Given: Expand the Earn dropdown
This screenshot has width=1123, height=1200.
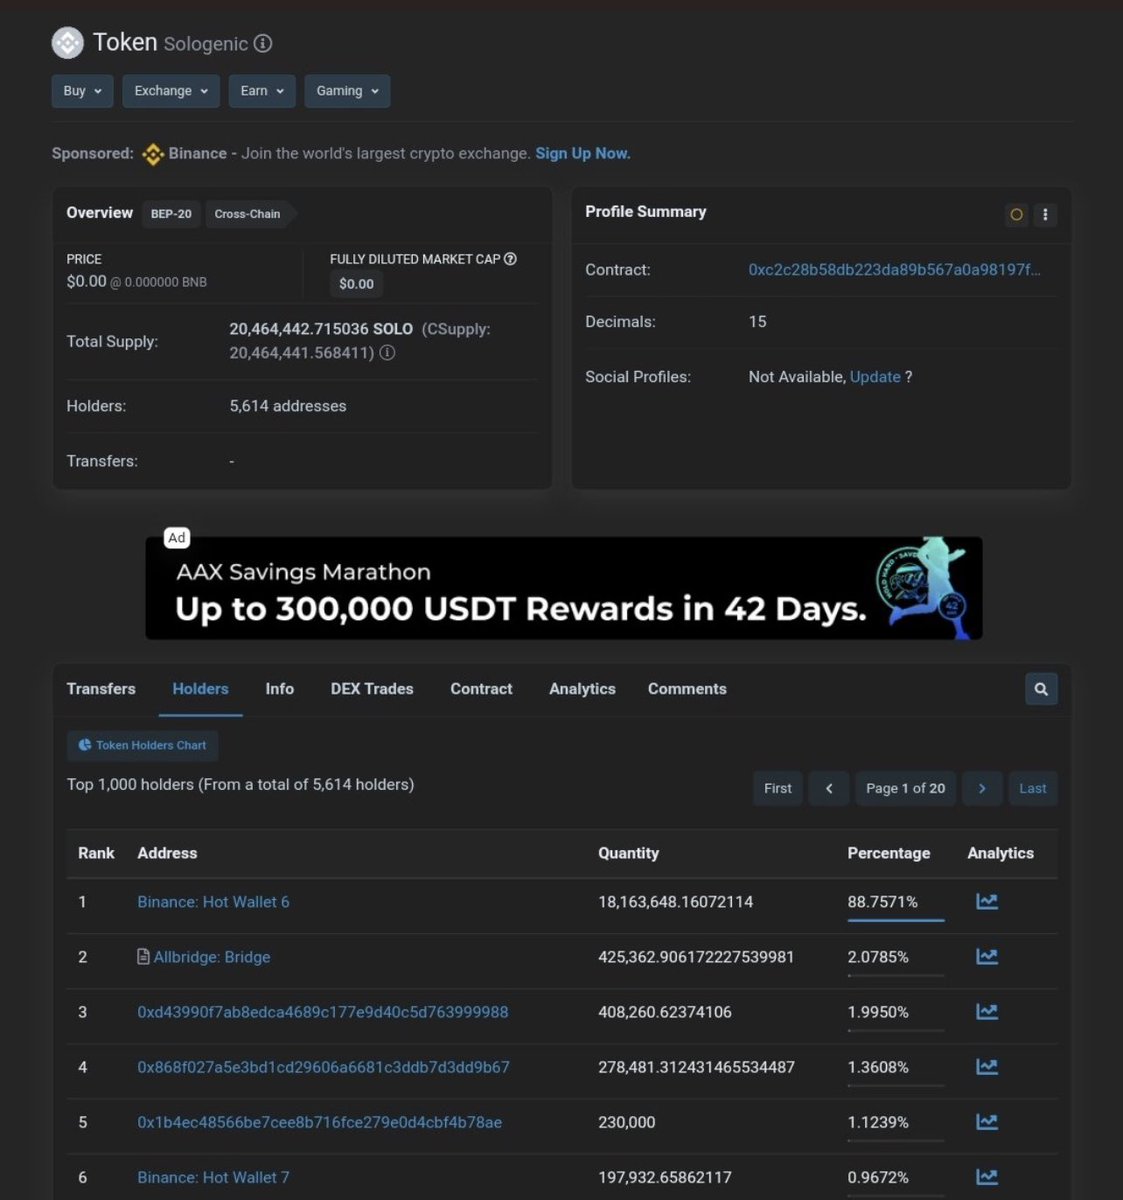Looking at the screenshot, I should click(x=262, y=91).
